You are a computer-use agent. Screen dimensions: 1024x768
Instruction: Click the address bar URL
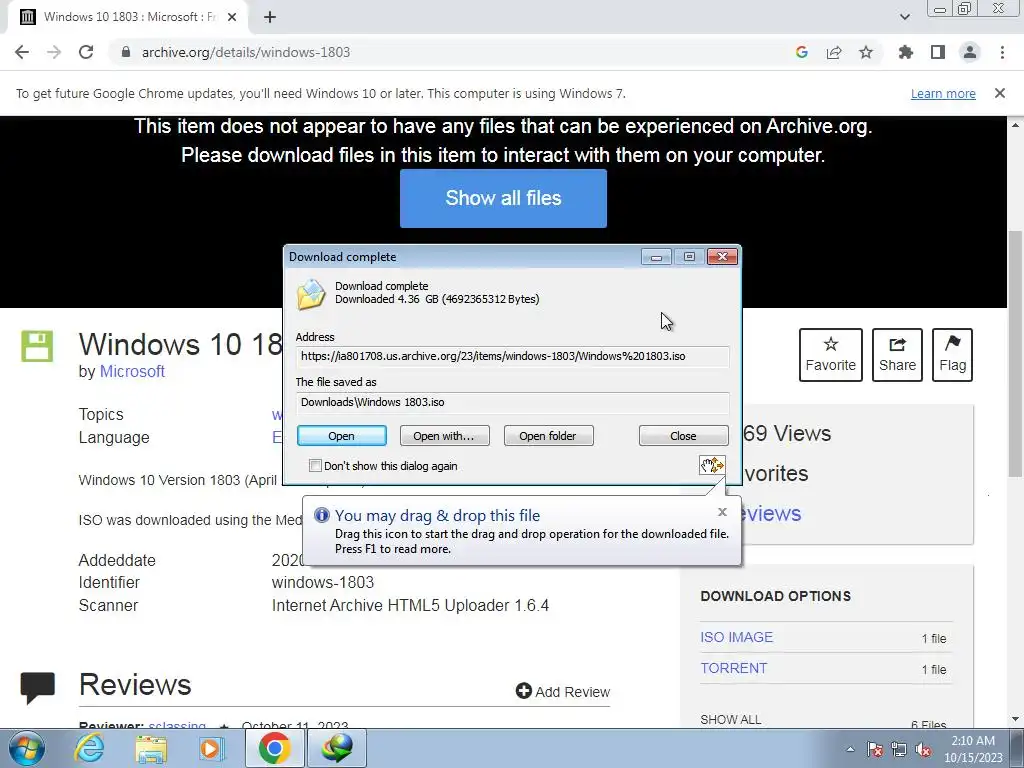[x=246, y=52]
